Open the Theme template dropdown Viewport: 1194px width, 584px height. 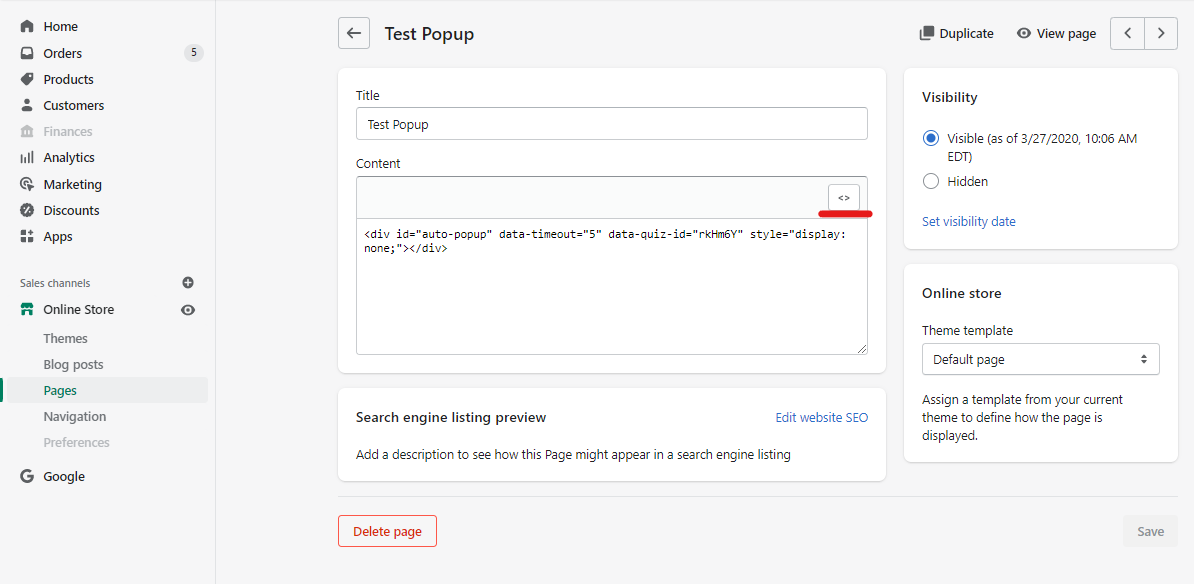tap(1040, 359)
